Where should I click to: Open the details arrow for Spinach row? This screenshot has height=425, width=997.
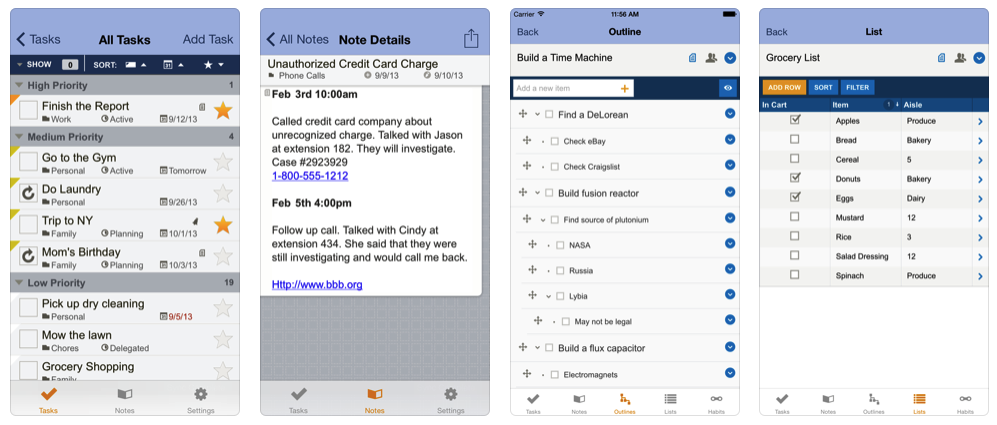tap(980, 276)
